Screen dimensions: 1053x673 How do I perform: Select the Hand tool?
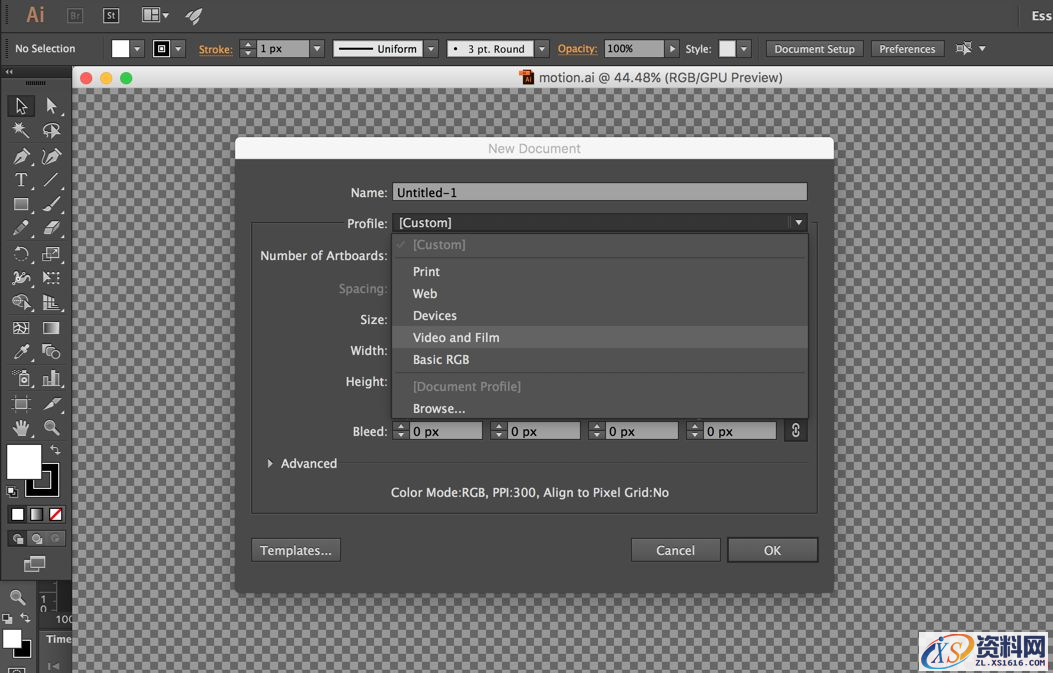tap(20, 428)
